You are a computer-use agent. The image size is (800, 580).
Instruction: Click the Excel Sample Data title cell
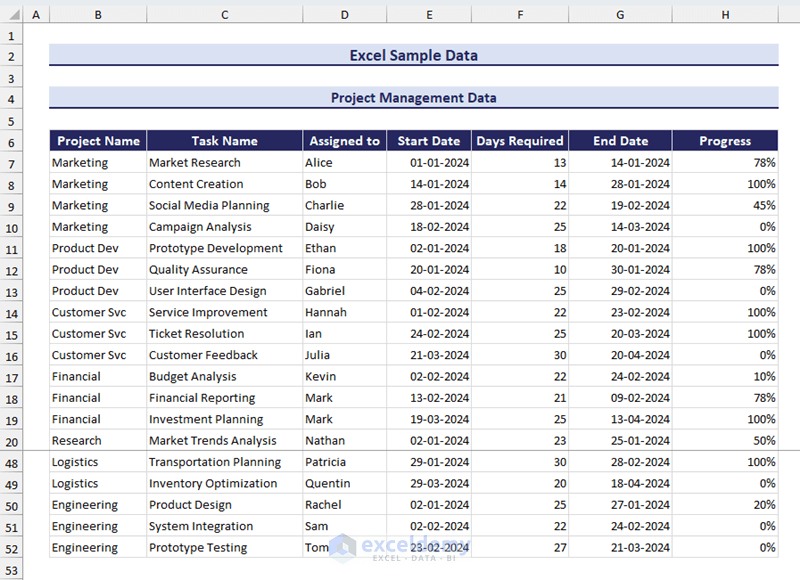413,55
